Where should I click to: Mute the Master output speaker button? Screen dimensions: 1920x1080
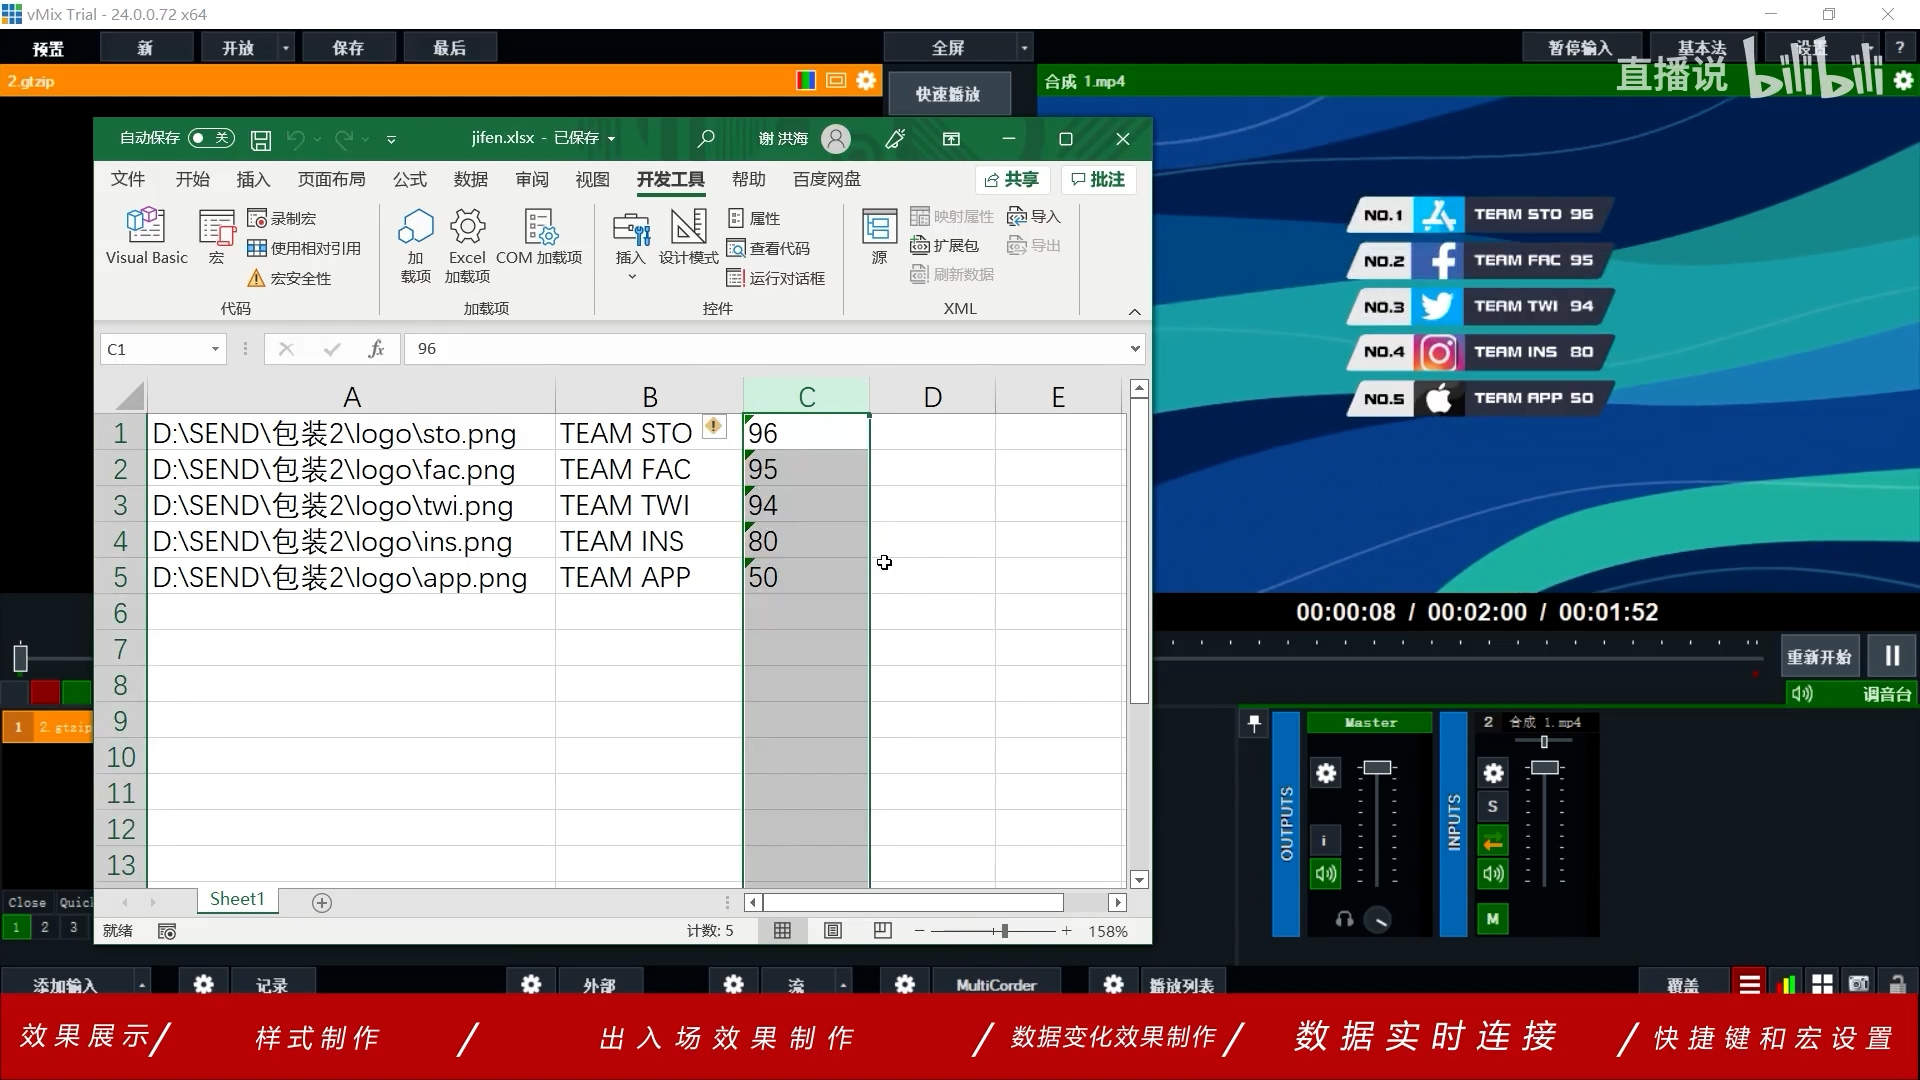[x=1325, y=874]
